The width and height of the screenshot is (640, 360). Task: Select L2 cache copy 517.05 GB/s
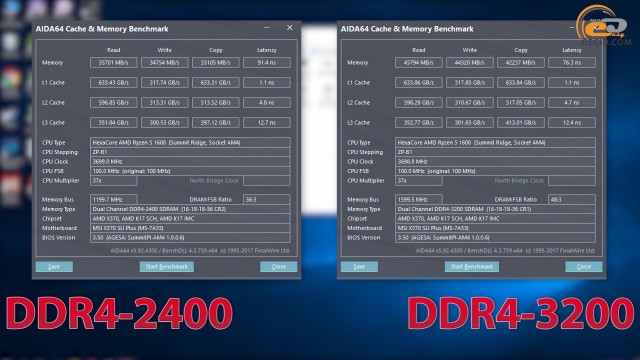(x=521, y=102)
